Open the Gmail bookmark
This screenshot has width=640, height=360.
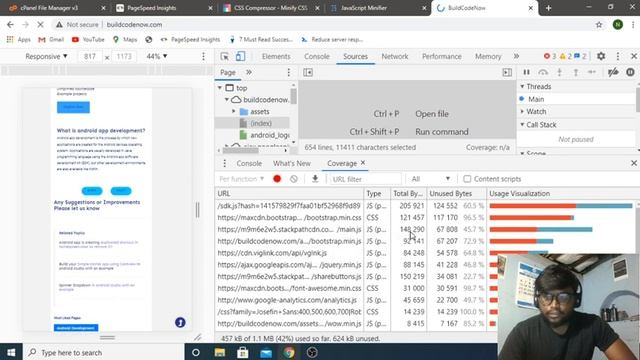click(51, 40)
